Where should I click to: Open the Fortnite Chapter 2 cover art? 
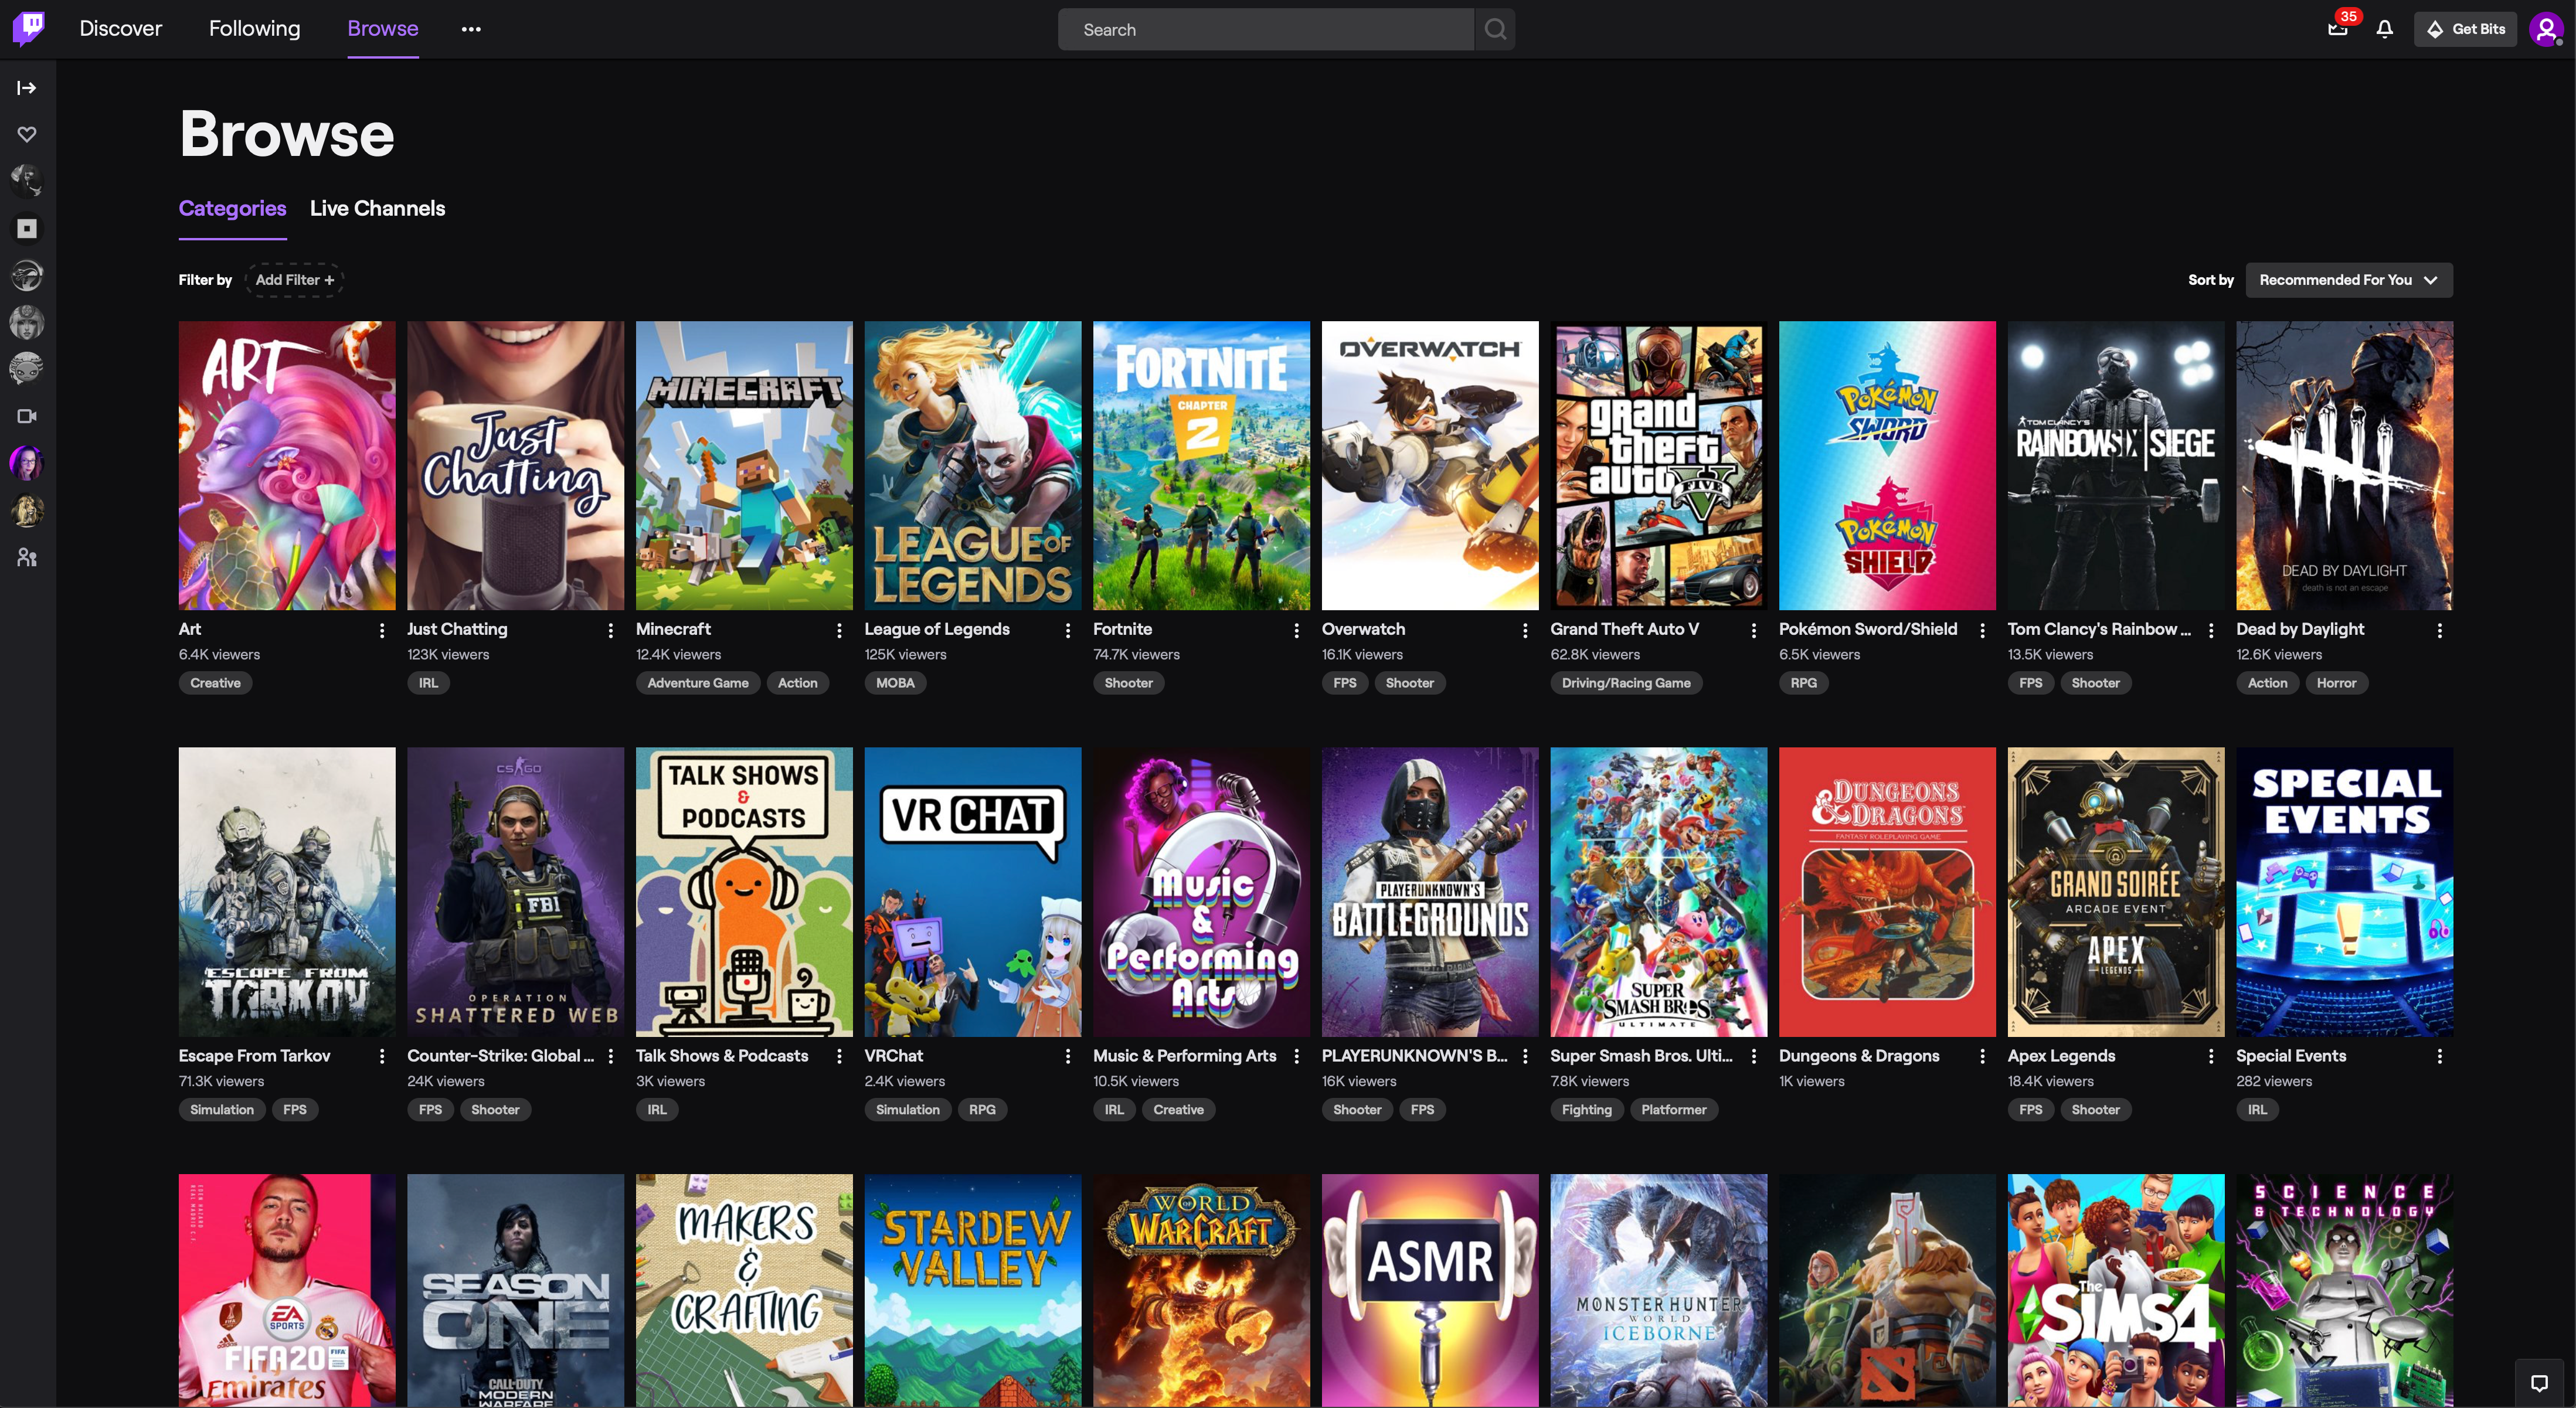(1201, 465)
